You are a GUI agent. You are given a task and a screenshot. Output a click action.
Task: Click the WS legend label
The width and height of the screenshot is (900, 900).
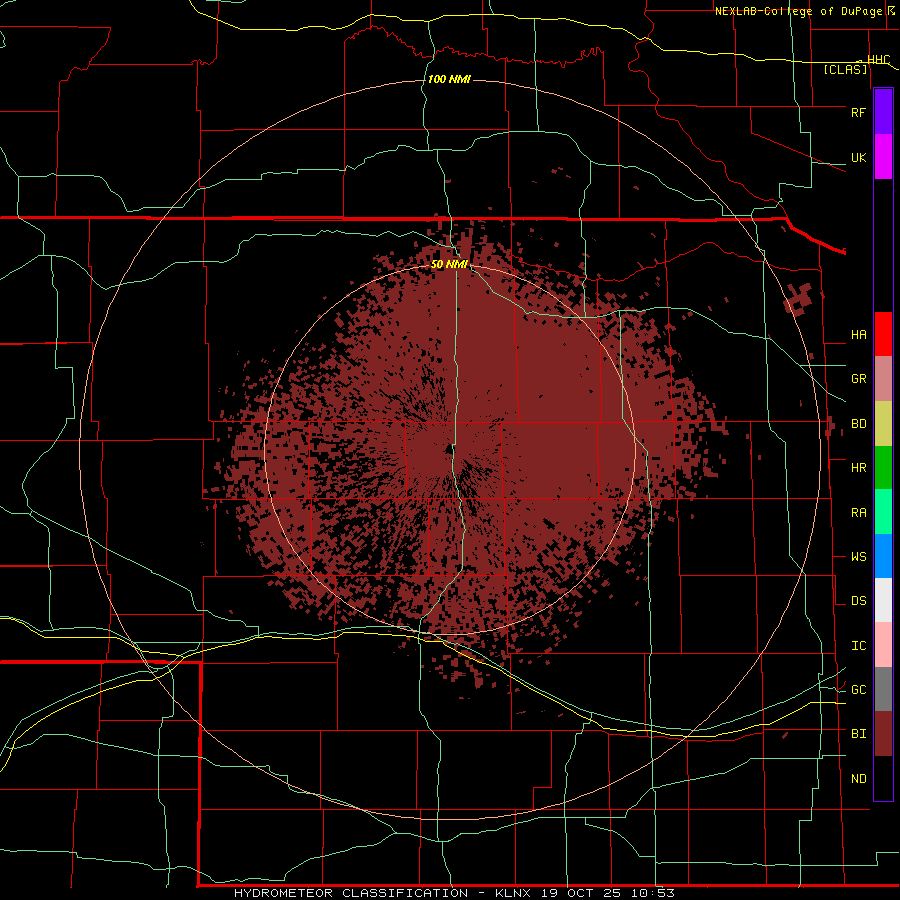(858, 557)
